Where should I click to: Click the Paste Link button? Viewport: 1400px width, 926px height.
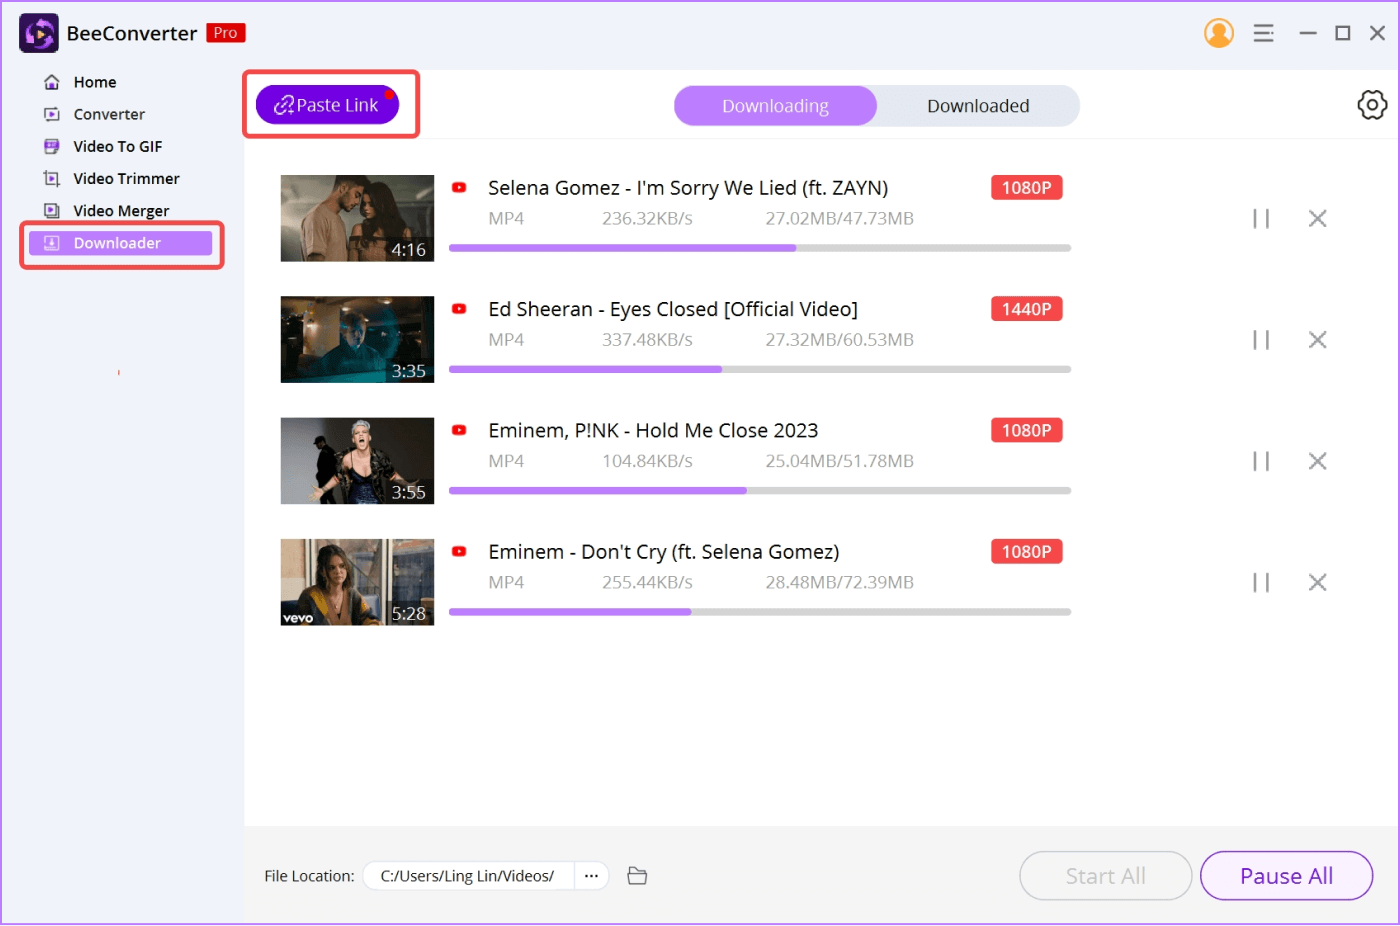point(327,105)
